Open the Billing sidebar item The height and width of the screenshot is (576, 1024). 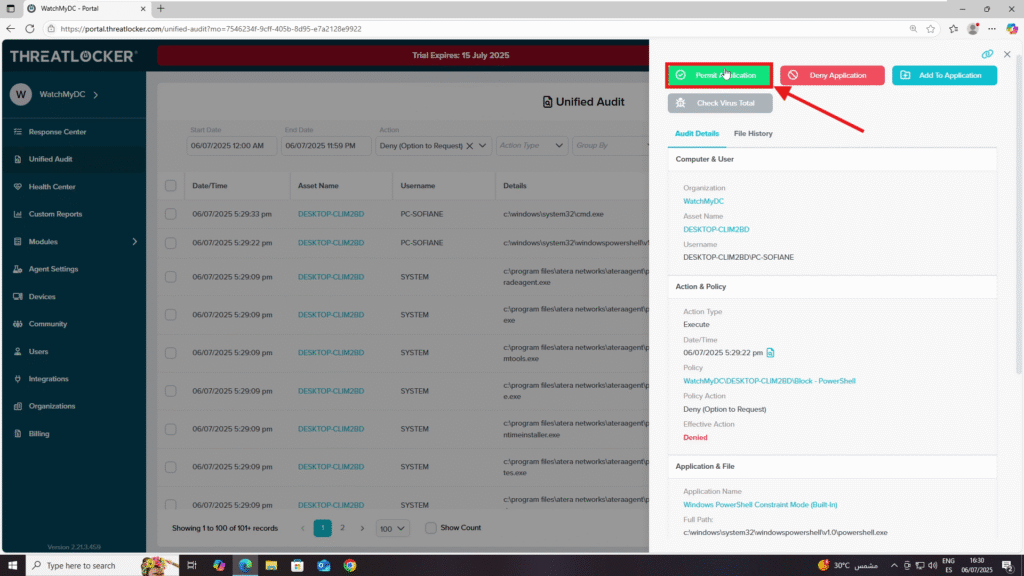(39, 434)
